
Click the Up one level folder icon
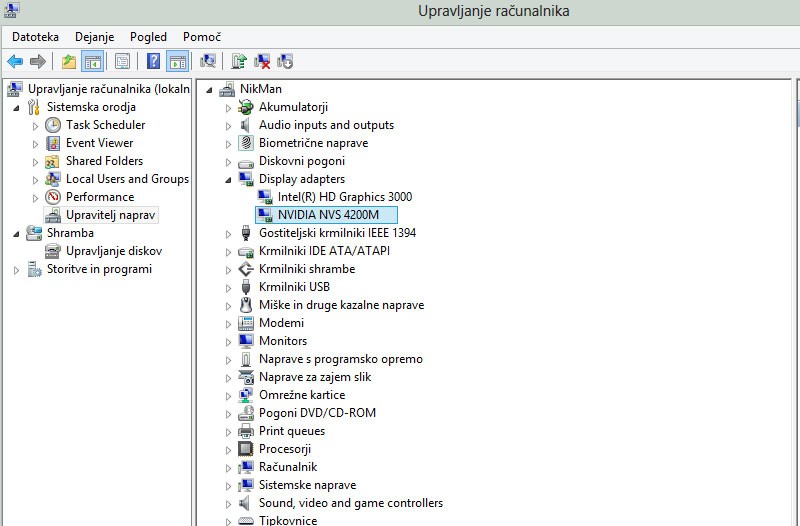[x=68, y=62]
